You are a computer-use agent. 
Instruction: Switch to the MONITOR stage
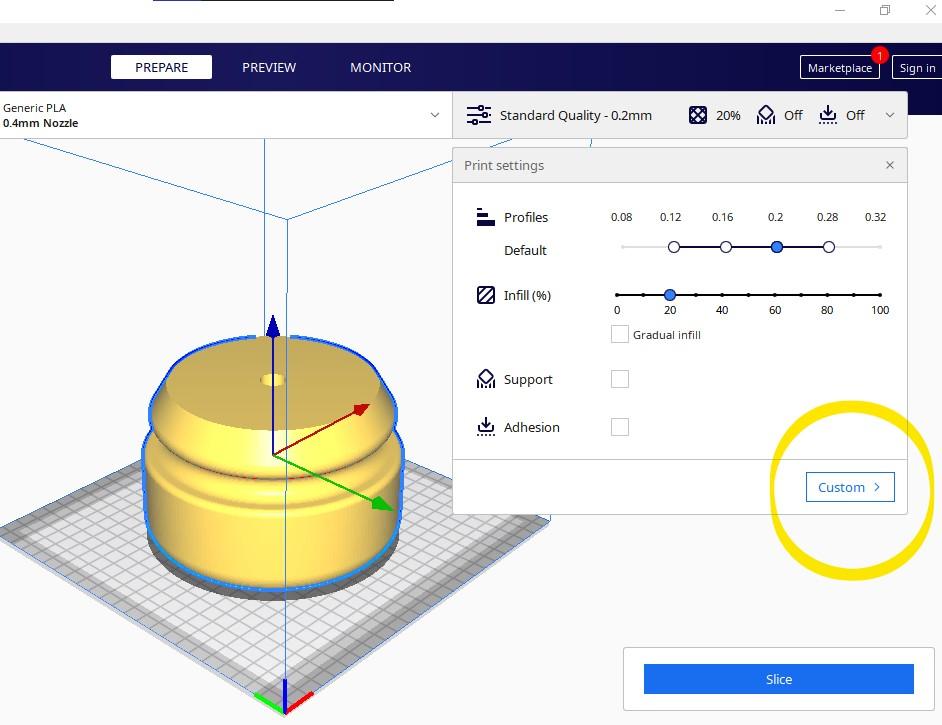click(x=380, y=67)
